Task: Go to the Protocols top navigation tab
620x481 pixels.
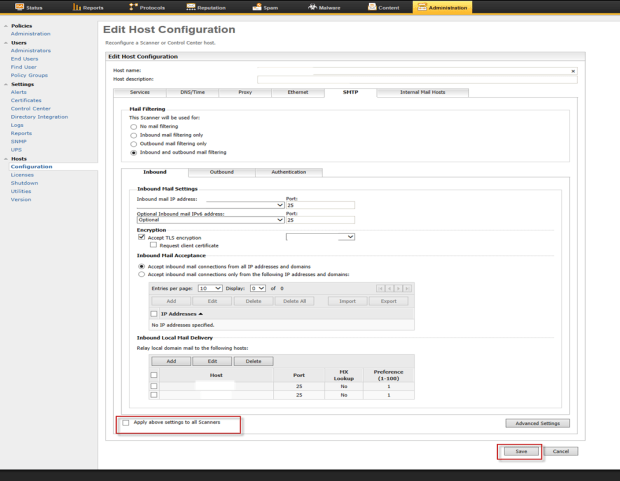Action: click(149, 7)
